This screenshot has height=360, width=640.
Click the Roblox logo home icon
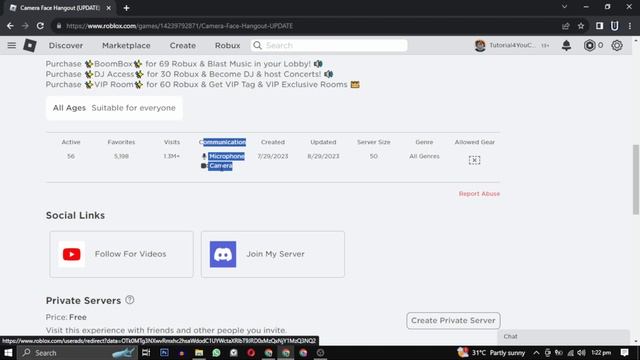[30, 45]
